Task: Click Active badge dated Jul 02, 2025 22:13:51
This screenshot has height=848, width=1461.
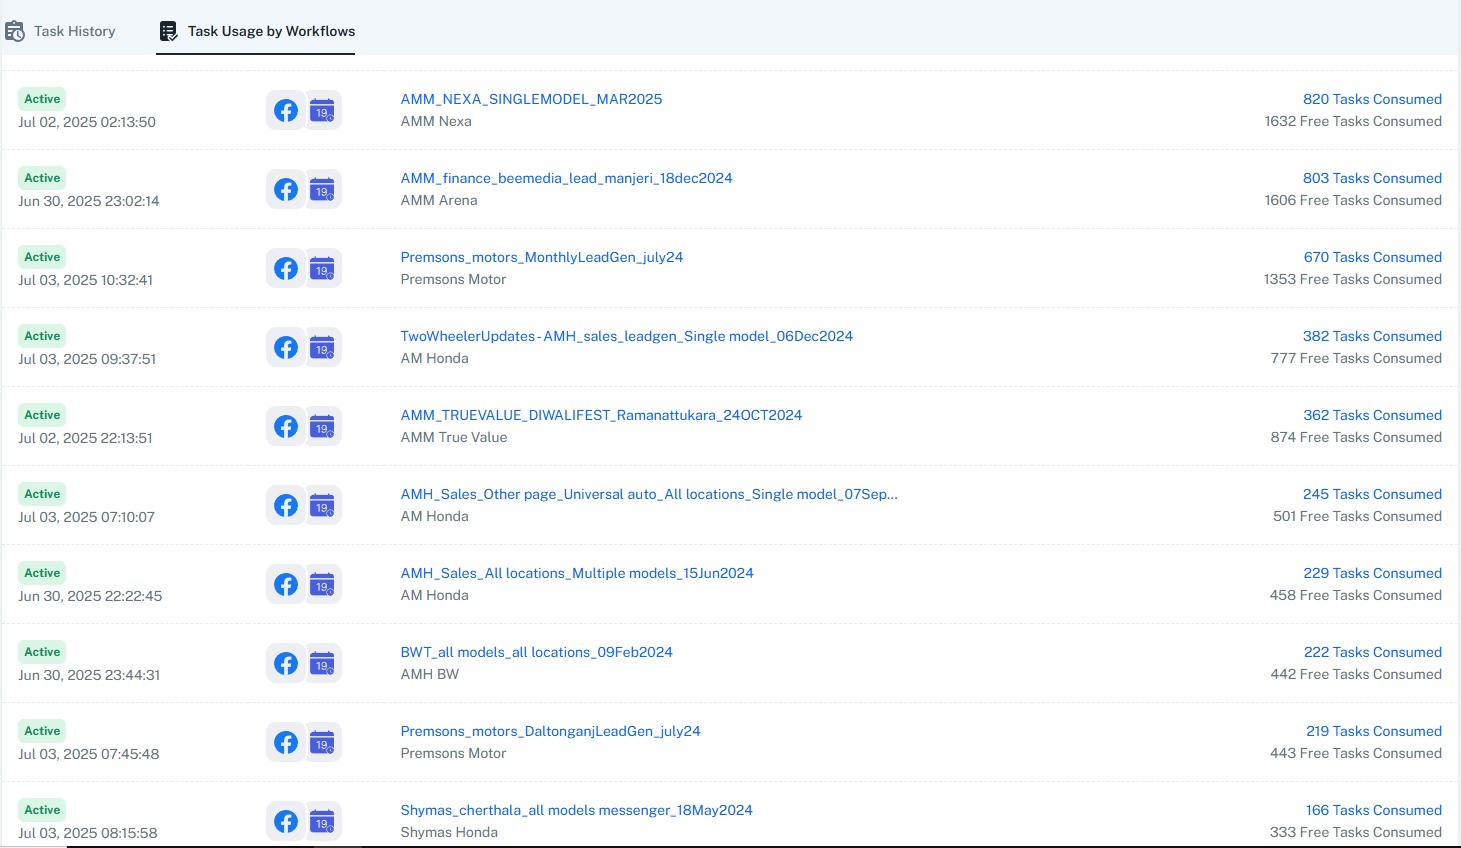Action: tap(42, 415)
